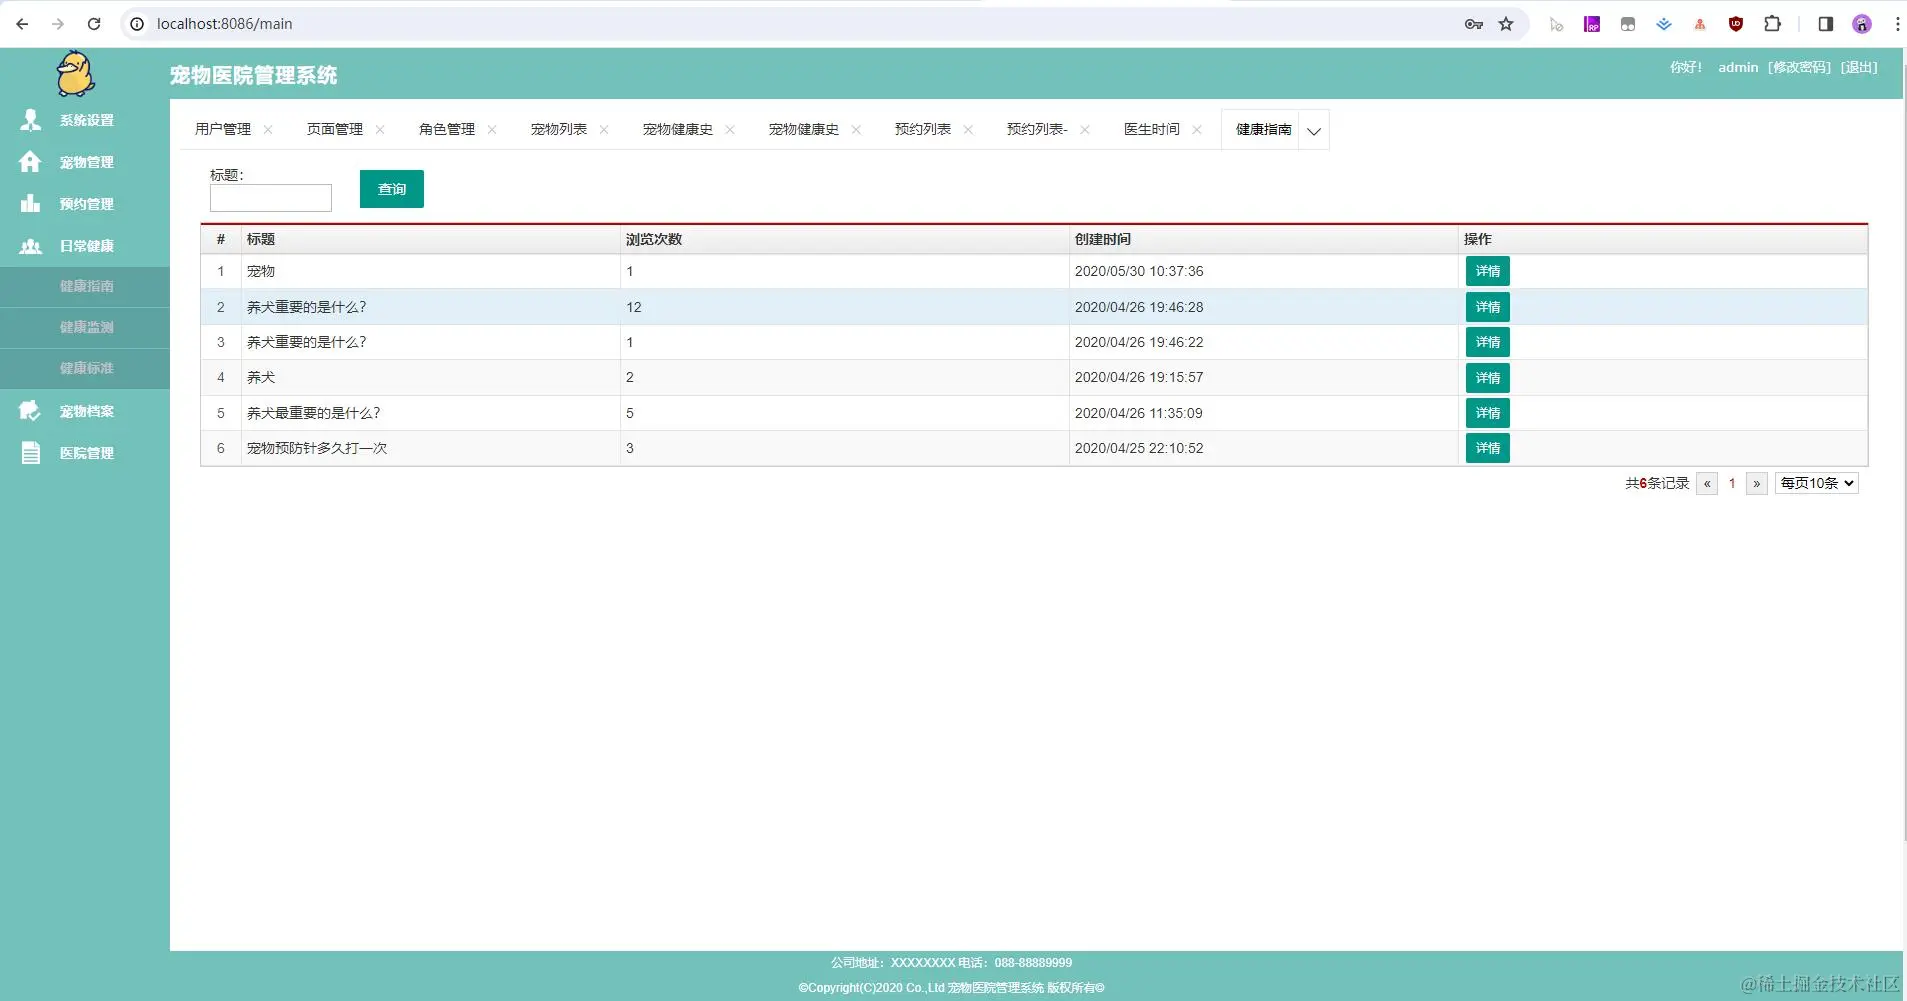Image resolution: width=1907 pixels, height=1001 pixels.
Task: Select 健康监测 submenu item
Action: (85, 327)
